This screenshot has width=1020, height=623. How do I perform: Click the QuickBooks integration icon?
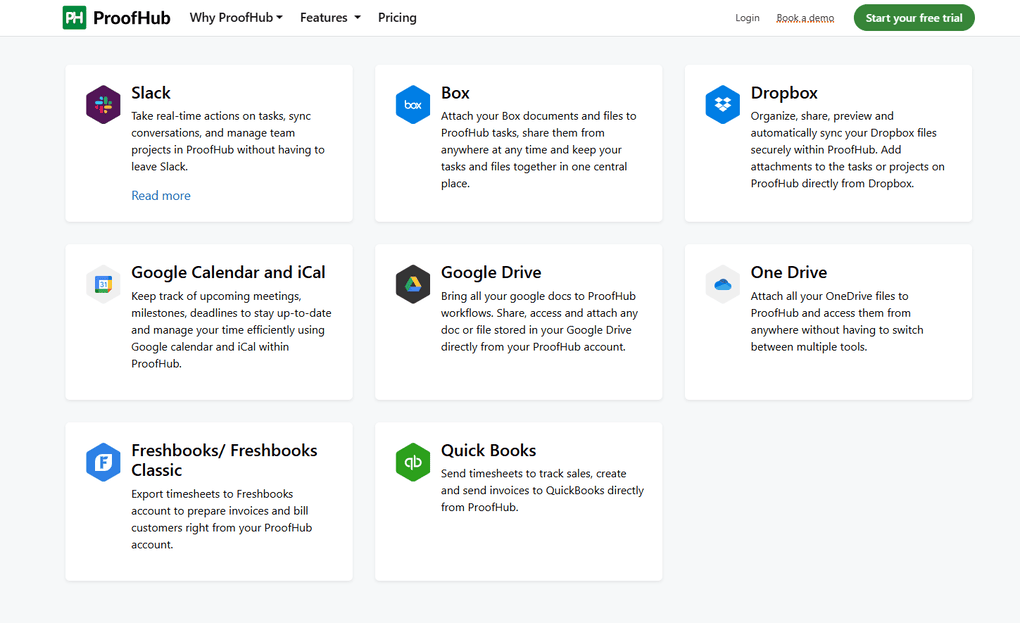tap(413, 462)
